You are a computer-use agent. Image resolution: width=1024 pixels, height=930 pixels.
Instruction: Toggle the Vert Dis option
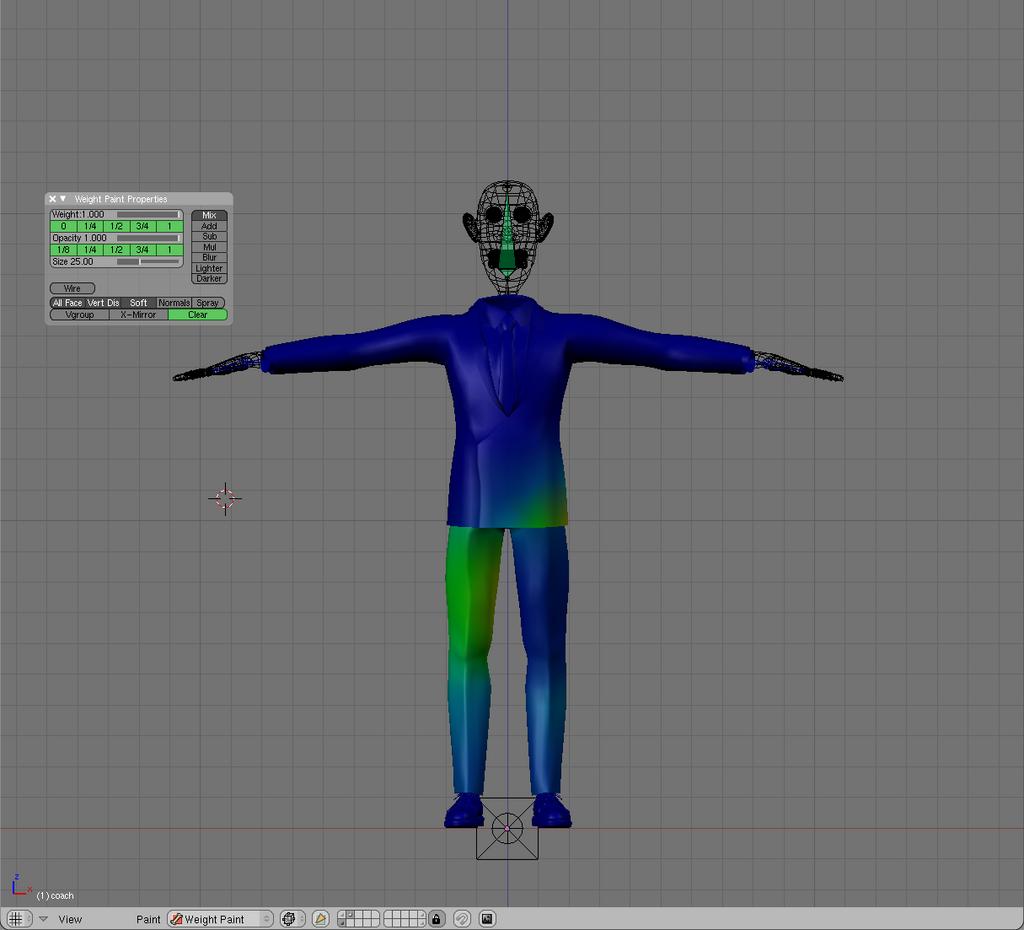[x=103, y=302]
